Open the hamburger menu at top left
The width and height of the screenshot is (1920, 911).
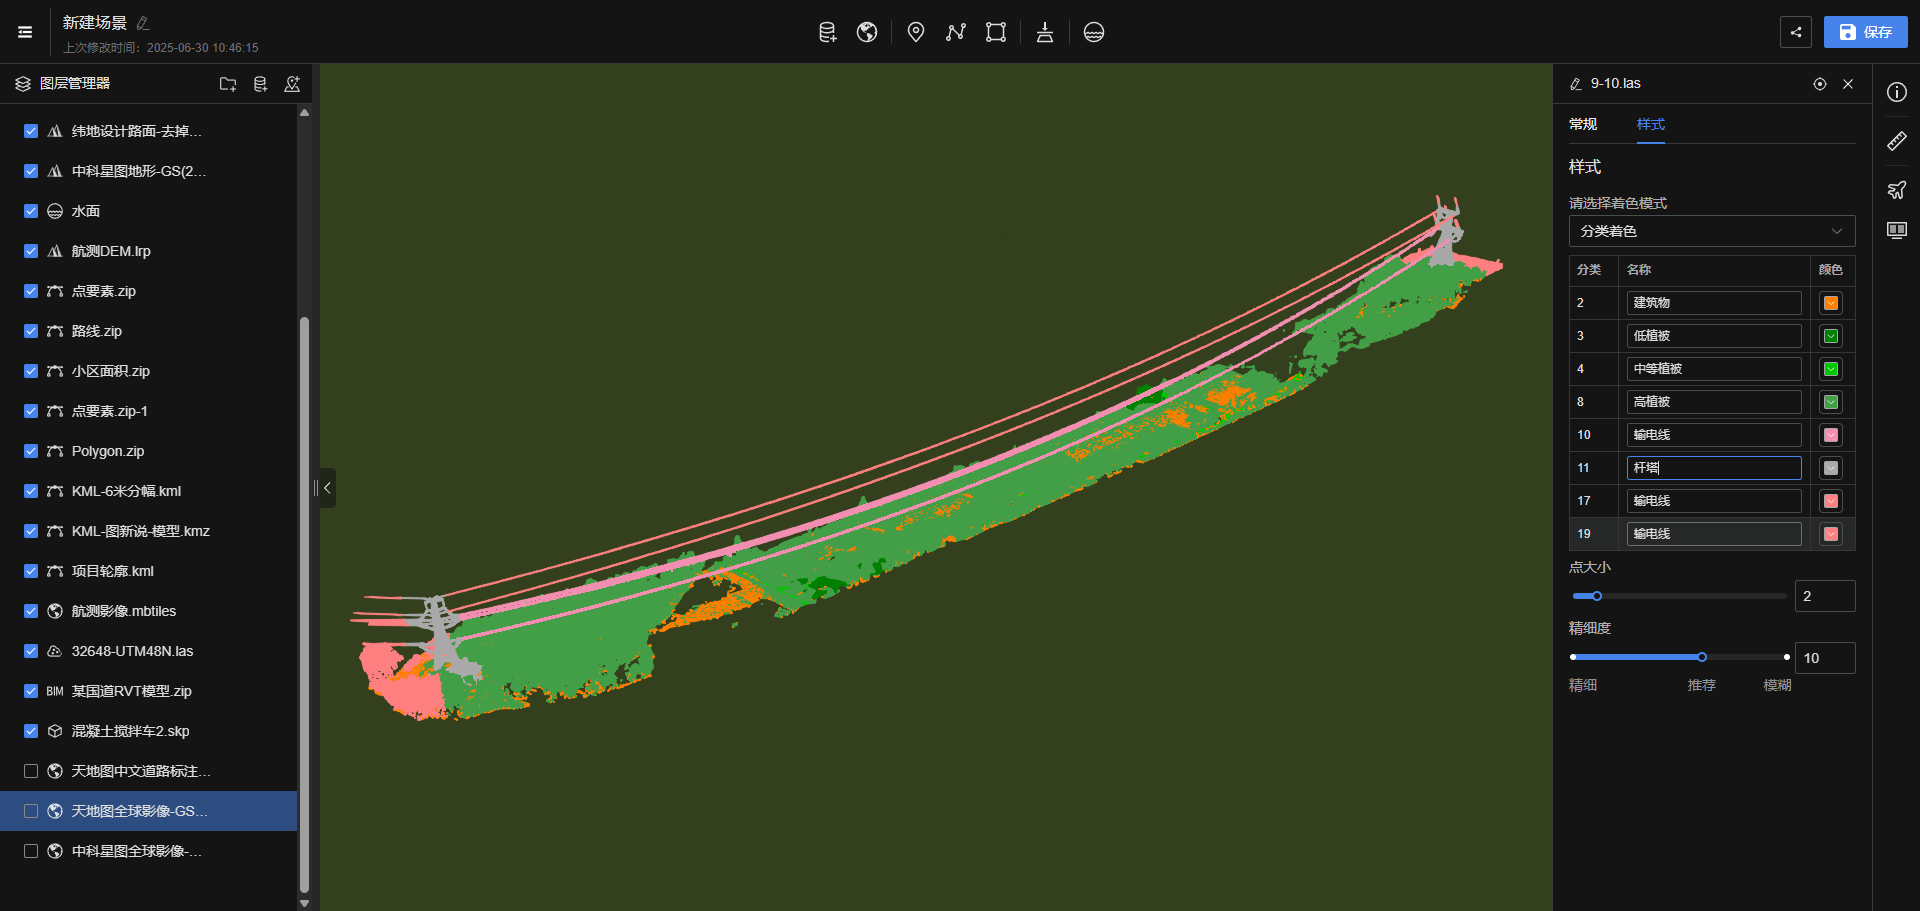(x=25, y=32)
